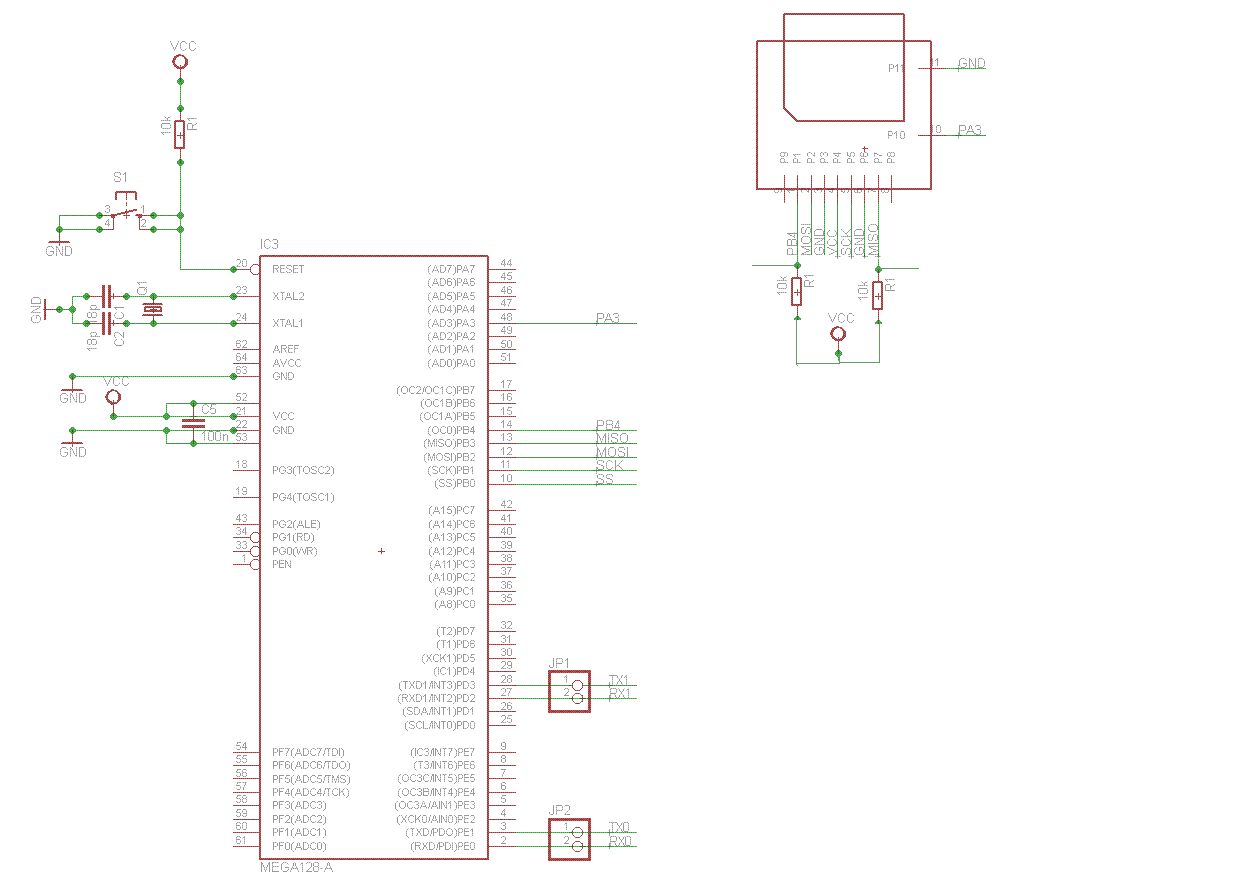1236x884 pixels.
Task: Select the (IC3/INT7)PE7 pin label
Action: click(442, 752)
